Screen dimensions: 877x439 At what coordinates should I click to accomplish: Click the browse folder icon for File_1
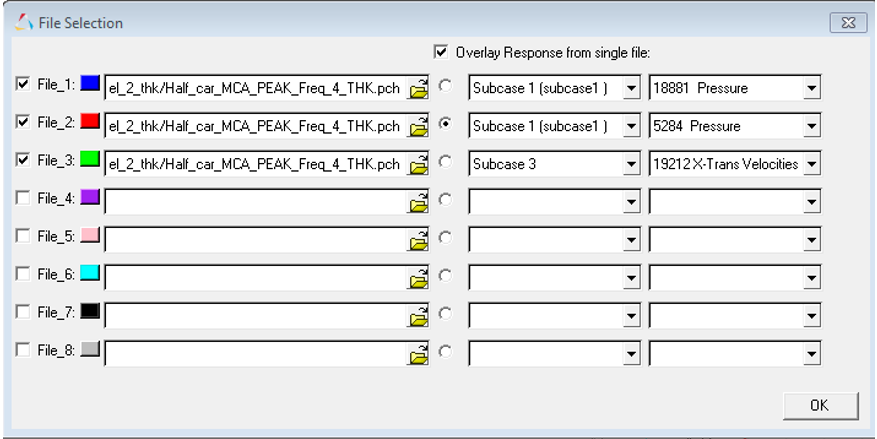tap(419, 89)
